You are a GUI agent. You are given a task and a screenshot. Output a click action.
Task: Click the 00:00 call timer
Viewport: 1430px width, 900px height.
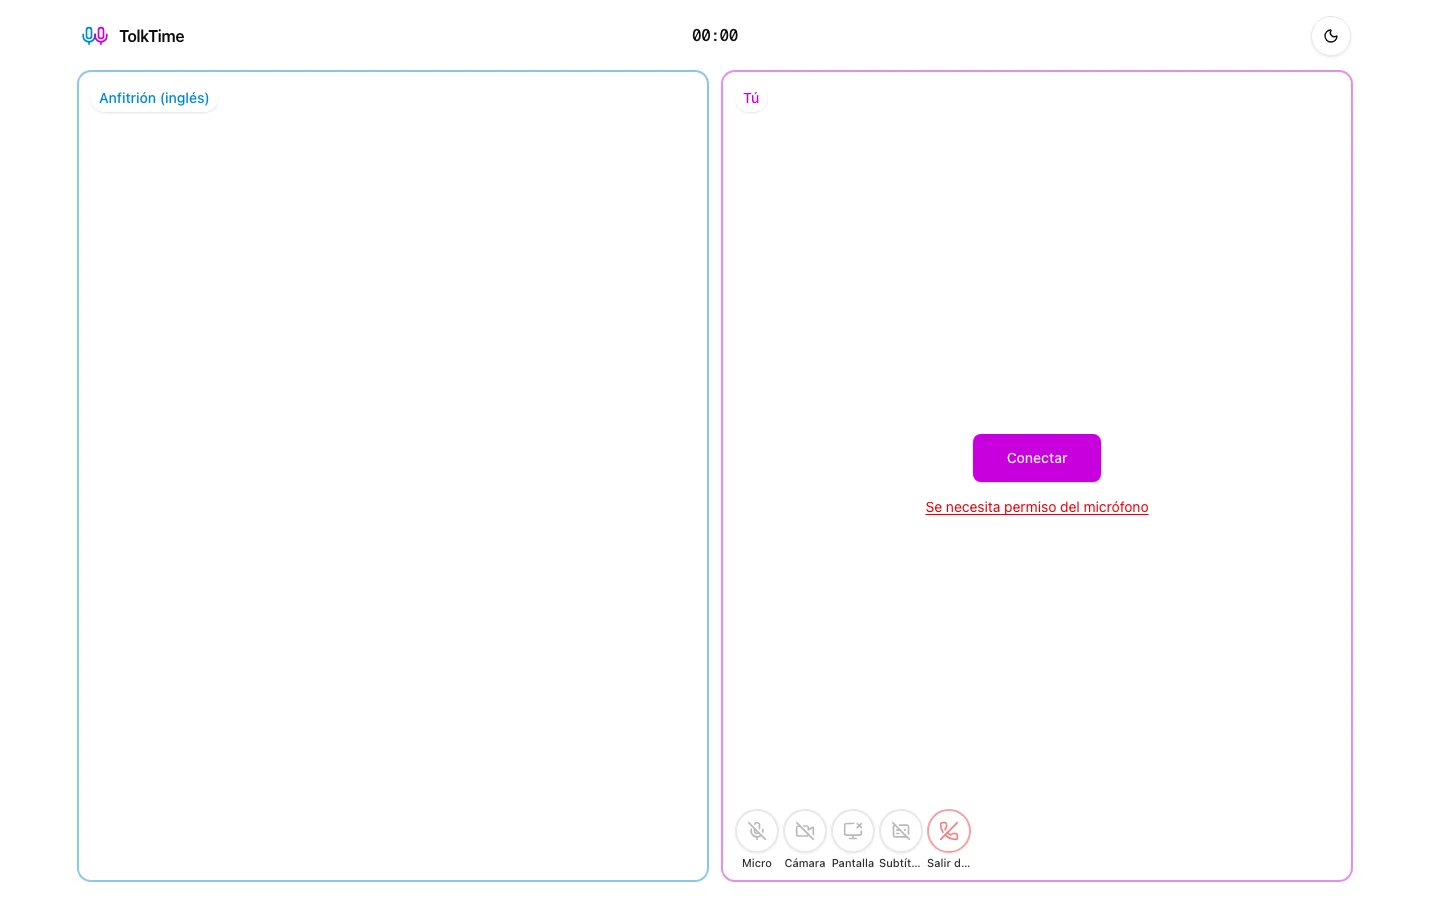[715, 36]
